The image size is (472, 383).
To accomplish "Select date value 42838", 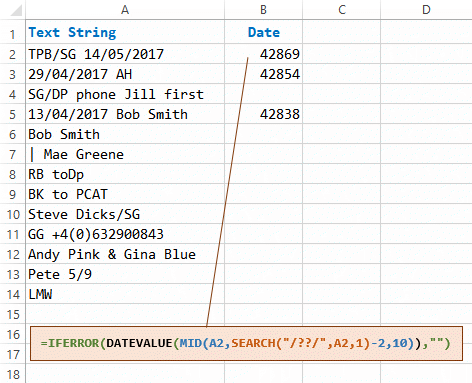I will 263,114.
